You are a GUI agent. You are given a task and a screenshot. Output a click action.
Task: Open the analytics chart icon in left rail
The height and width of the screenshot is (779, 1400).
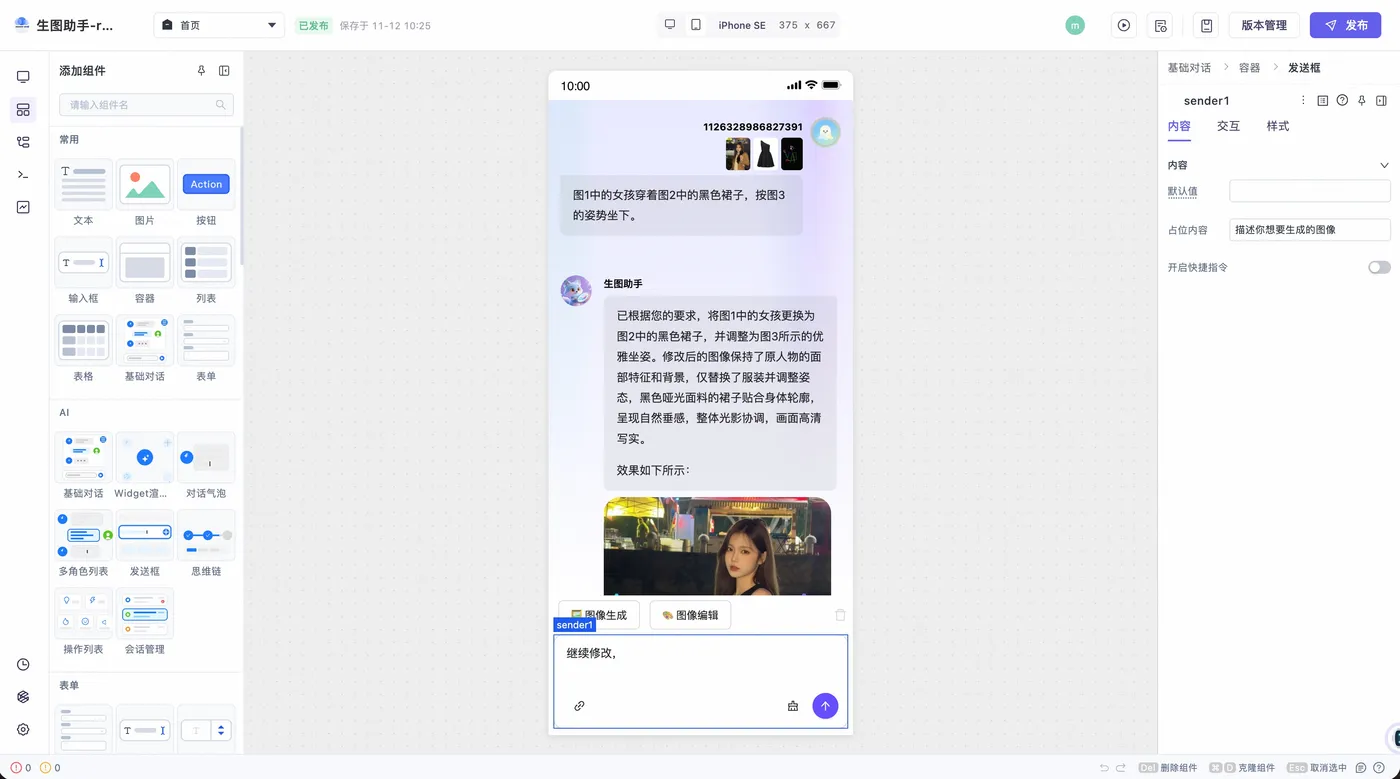point(23,207)
